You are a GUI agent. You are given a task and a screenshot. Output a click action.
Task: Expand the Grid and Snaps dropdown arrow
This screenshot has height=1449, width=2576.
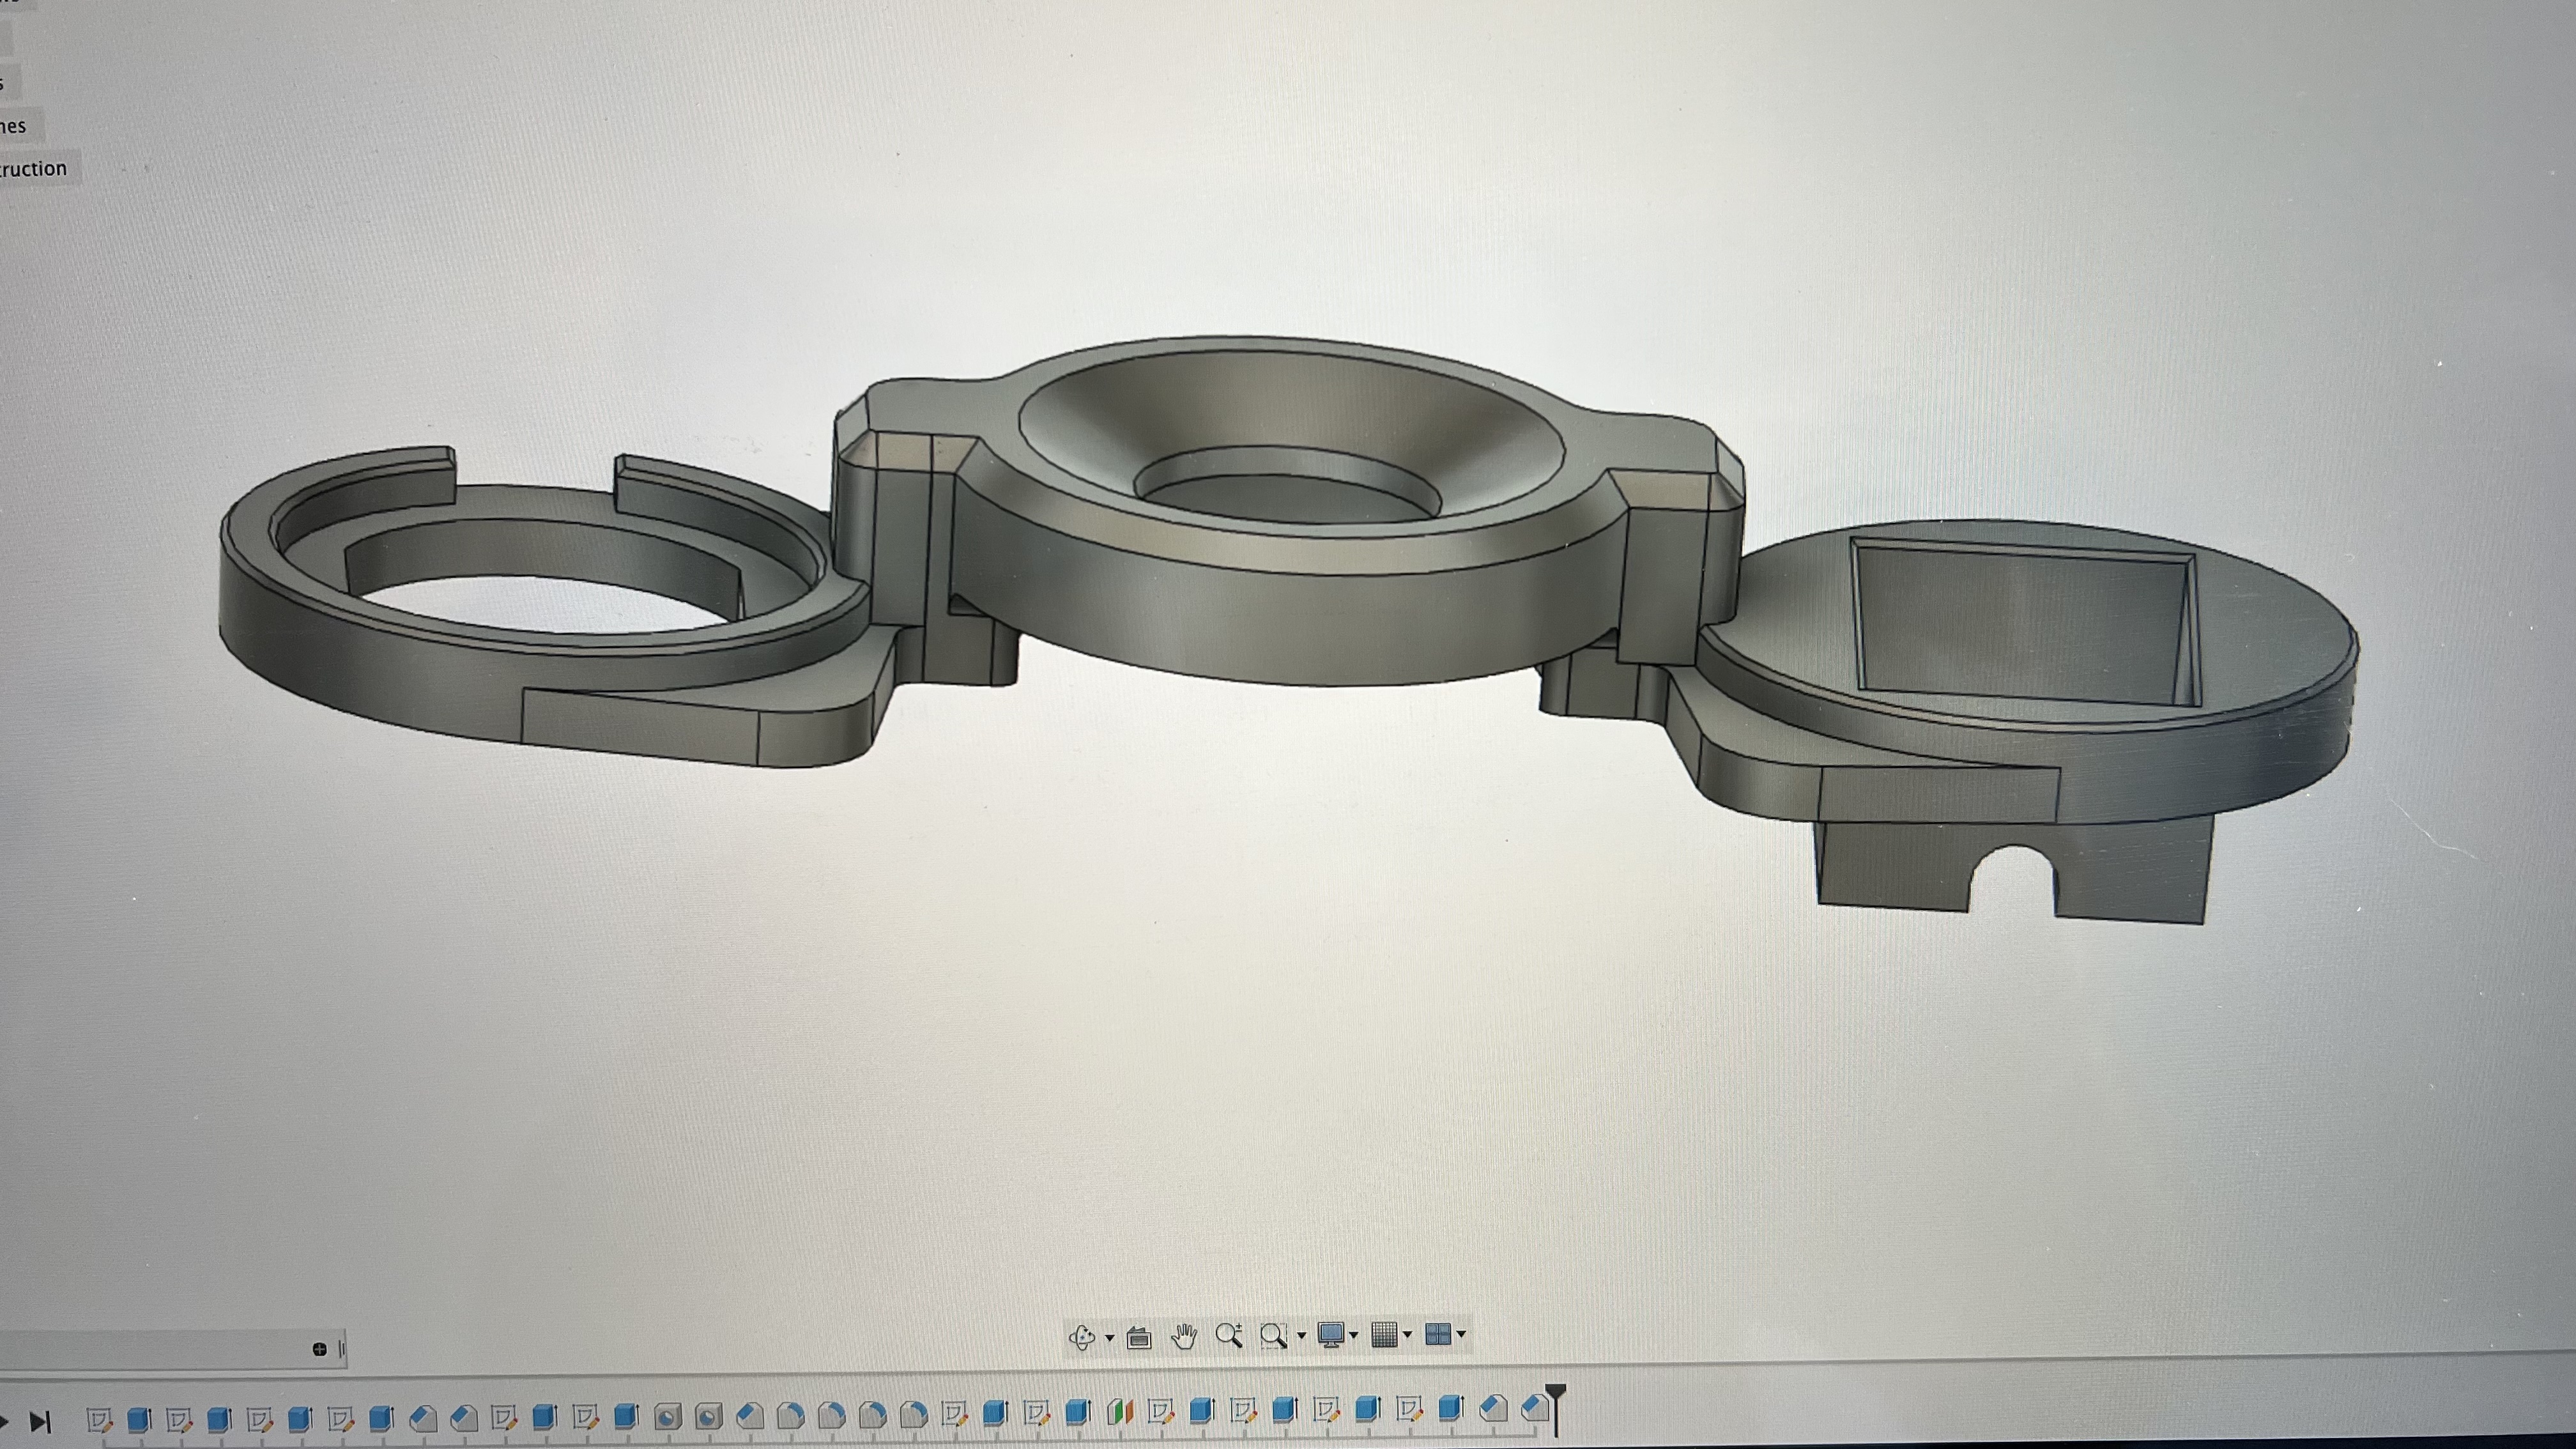[1408, 1335]
